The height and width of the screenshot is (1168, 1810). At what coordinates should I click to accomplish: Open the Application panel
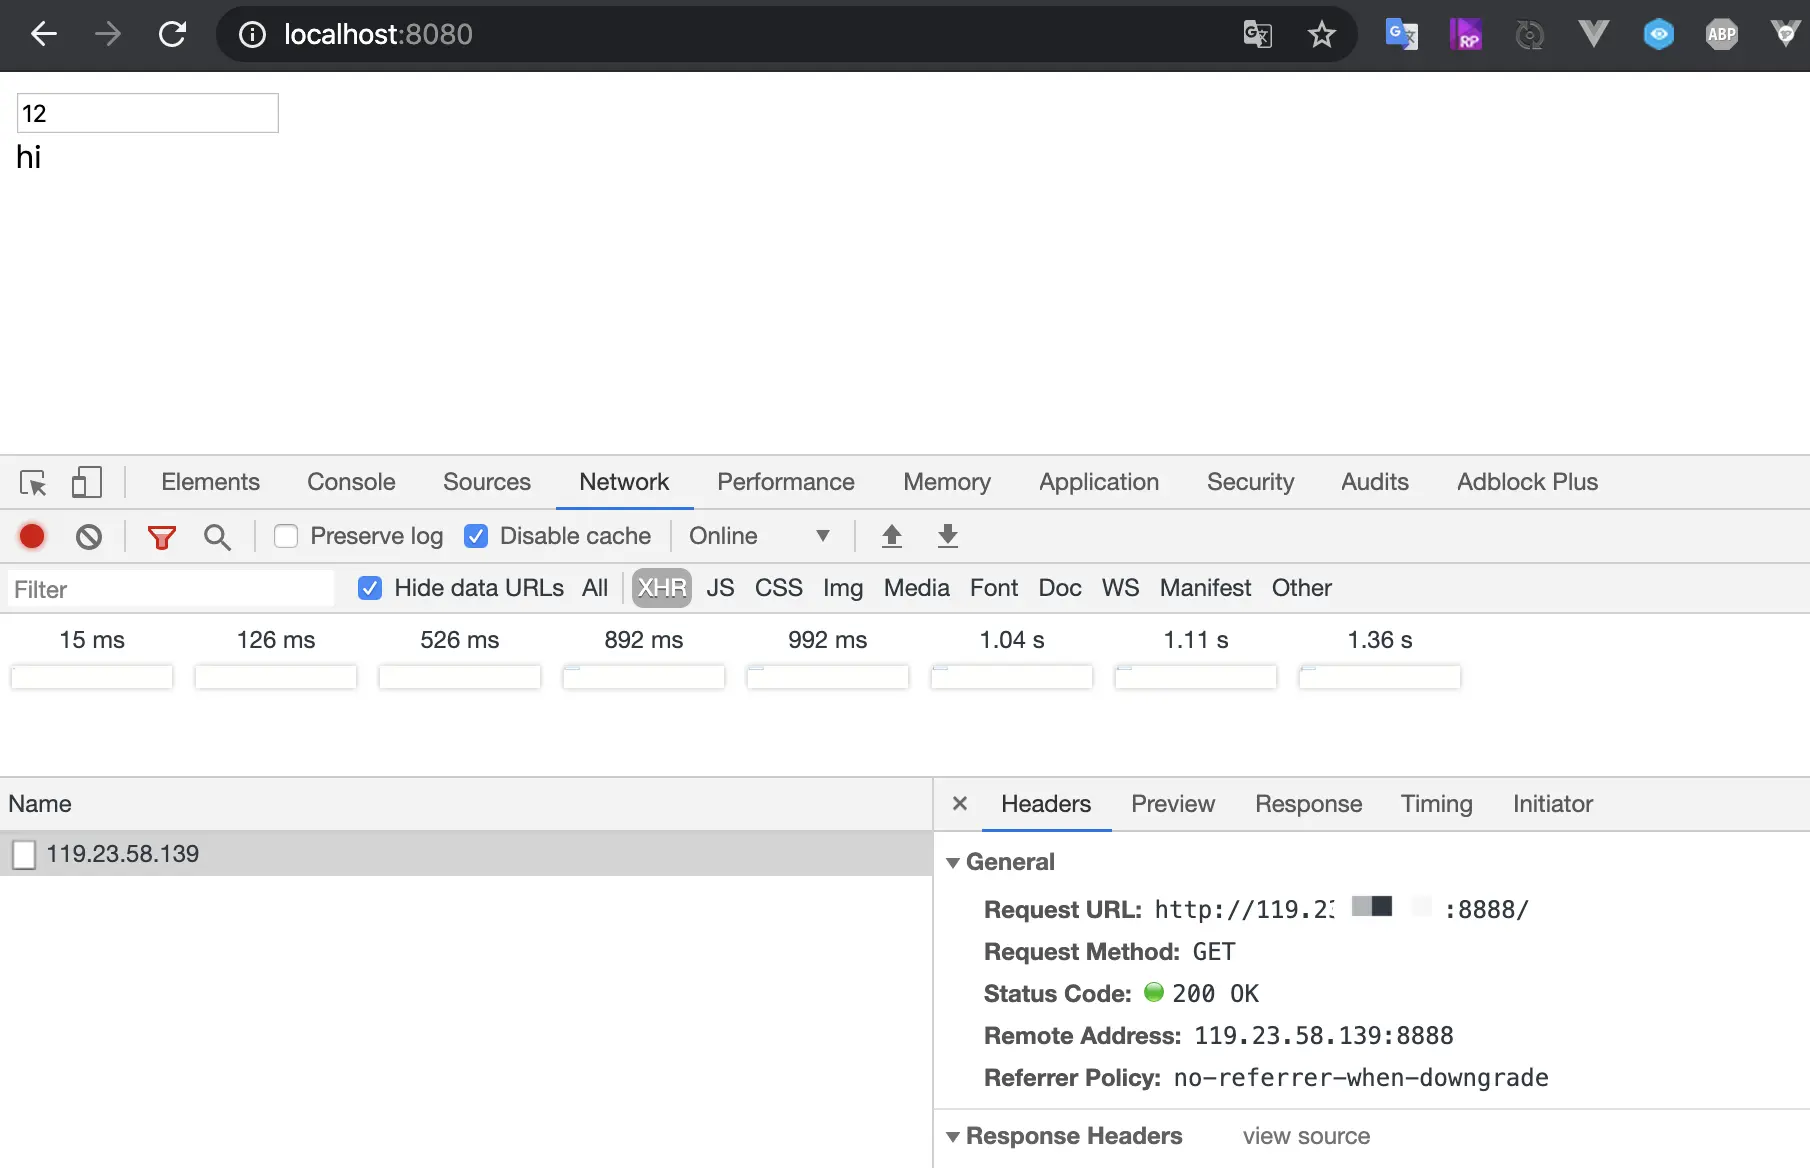click(1099, 482)
